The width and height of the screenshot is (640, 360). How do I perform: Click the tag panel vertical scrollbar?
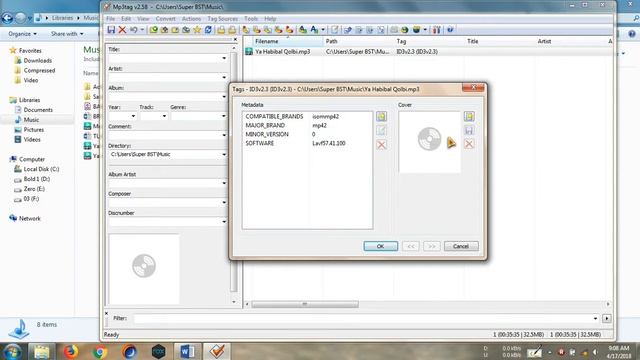click(x=234, y=171)
